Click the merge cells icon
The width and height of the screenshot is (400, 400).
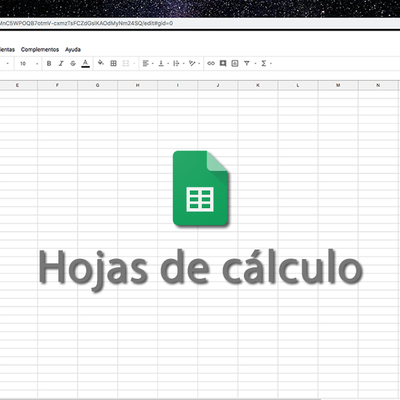(126, 63)
